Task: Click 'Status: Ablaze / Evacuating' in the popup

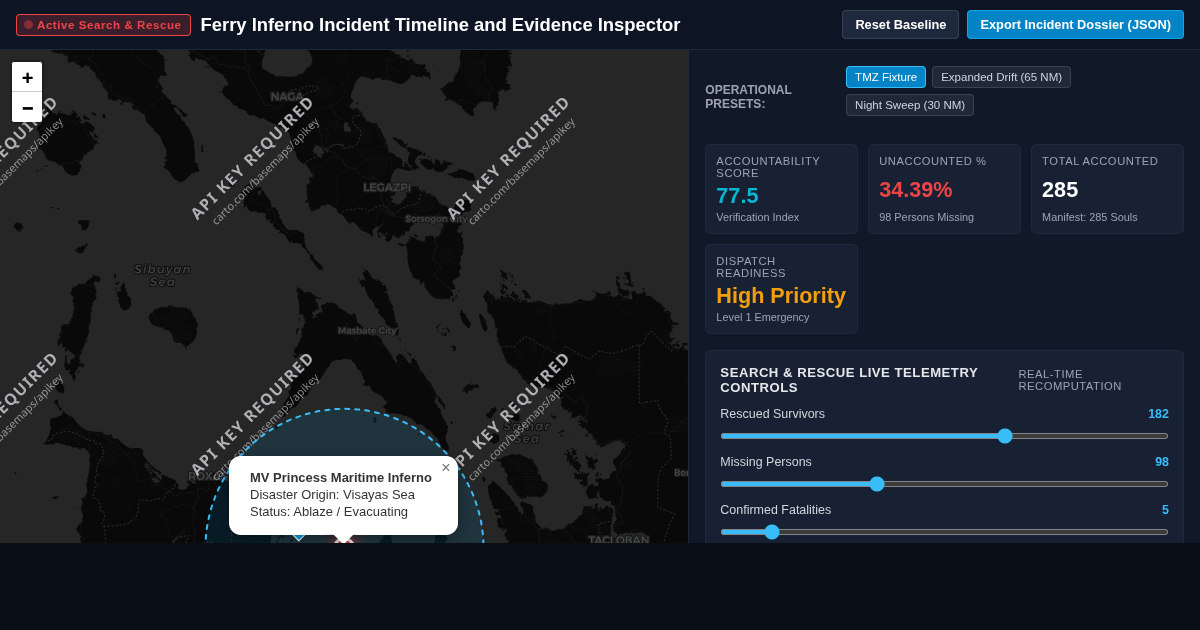Action: pos(329,512)
